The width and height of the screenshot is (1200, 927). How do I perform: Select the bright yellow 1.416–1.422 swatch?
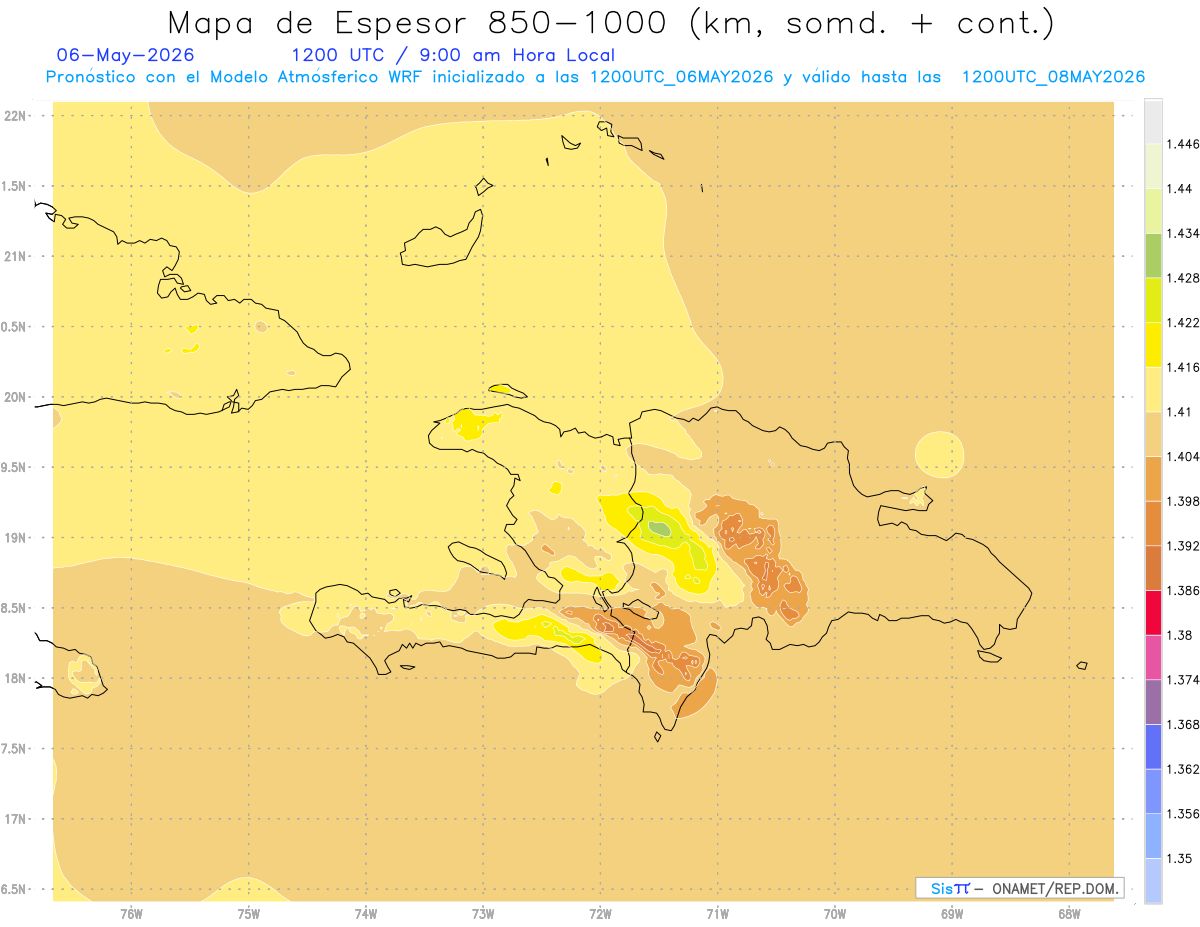[x=1153, y=345]
